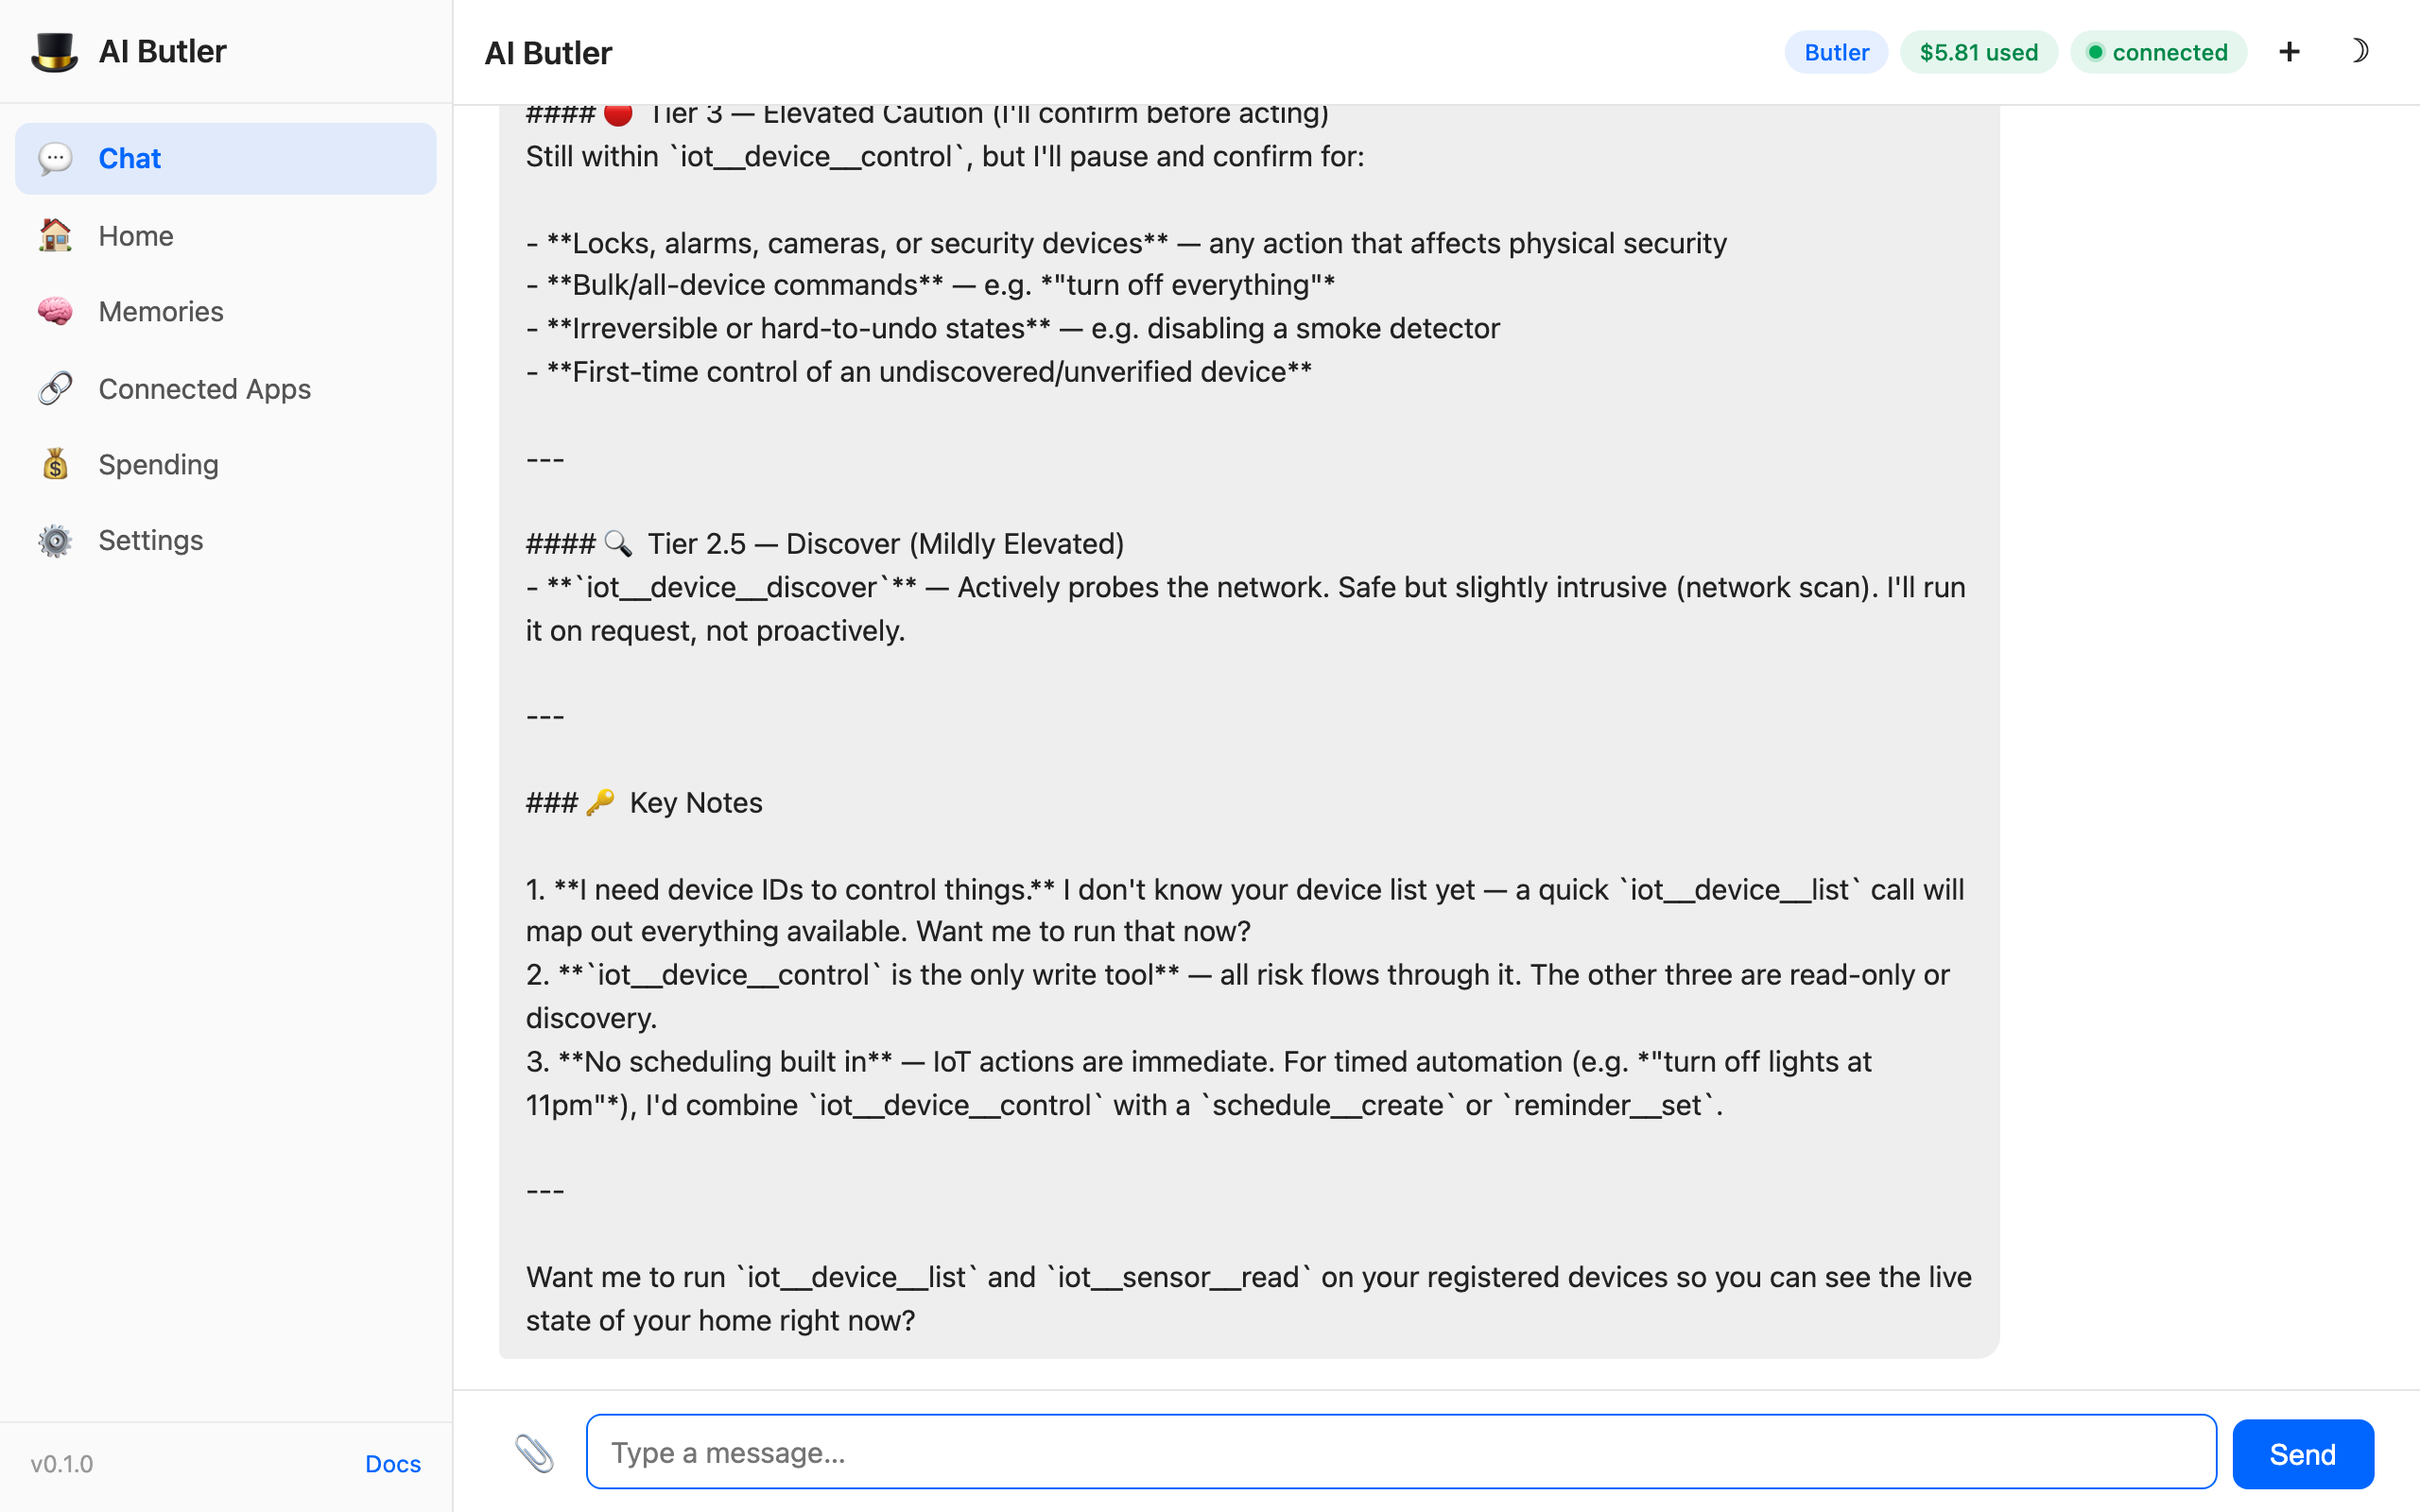Open the Memories page

pyautogui.click(x=161, y=312)
